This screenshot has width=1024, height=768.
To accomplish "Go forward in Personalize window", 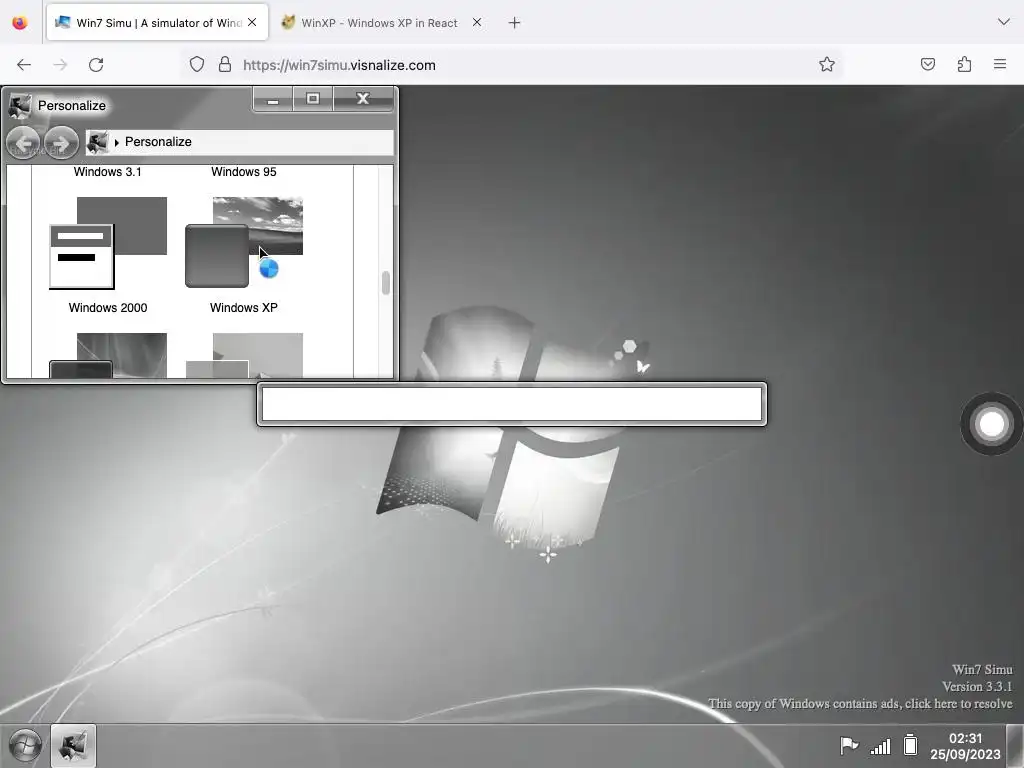I will (61, 142).
